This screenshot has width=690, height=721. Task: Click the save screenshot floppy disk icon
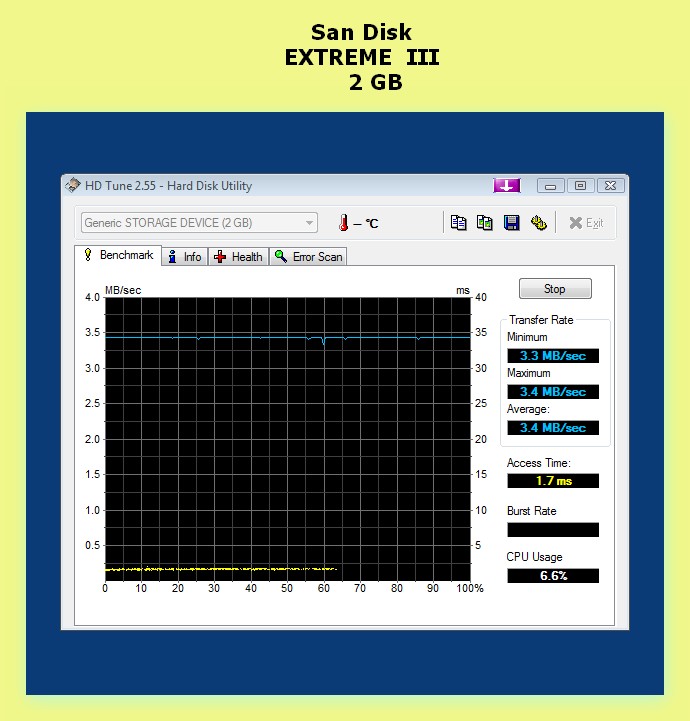[x=511, y=223]
